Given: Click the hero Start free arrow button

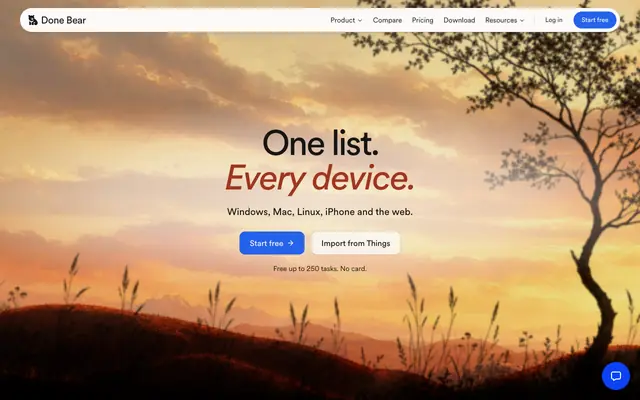Looking at the screenshot, I should point(272,243).
